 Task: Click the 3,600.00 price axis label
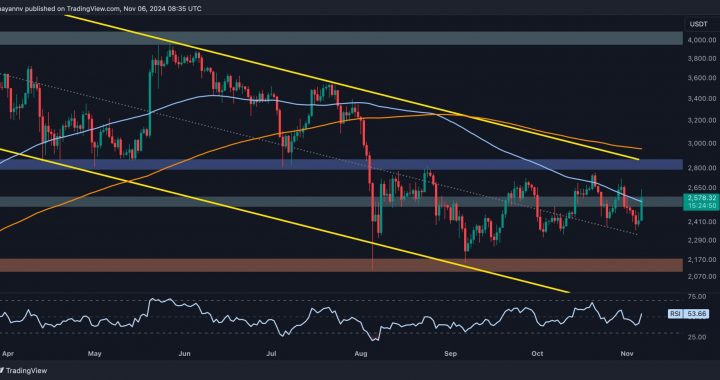(701, 78)
